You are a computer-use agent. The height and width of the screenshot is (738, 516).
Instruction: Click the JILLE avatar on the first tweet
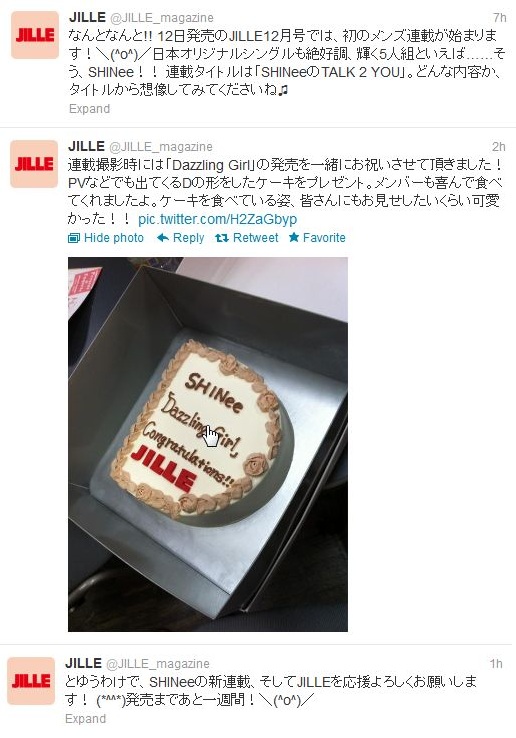tap(35, 35)
